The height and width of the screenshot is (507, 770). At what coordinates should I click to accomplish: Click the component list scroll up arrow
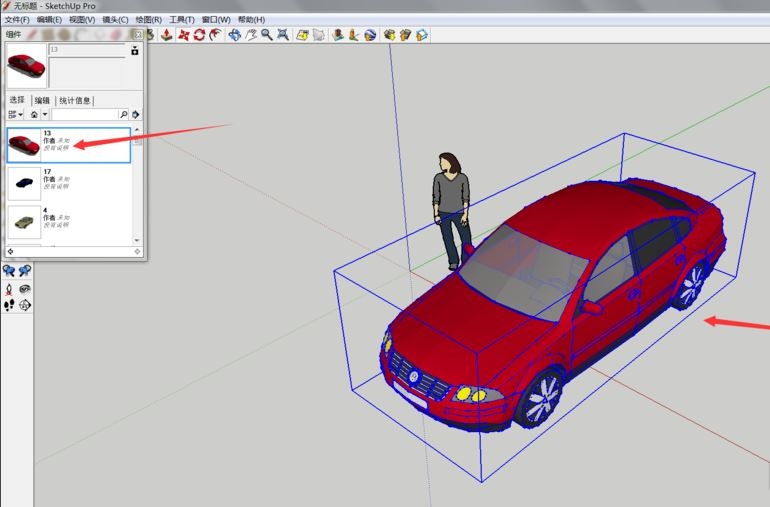click(x=137, y=130)
